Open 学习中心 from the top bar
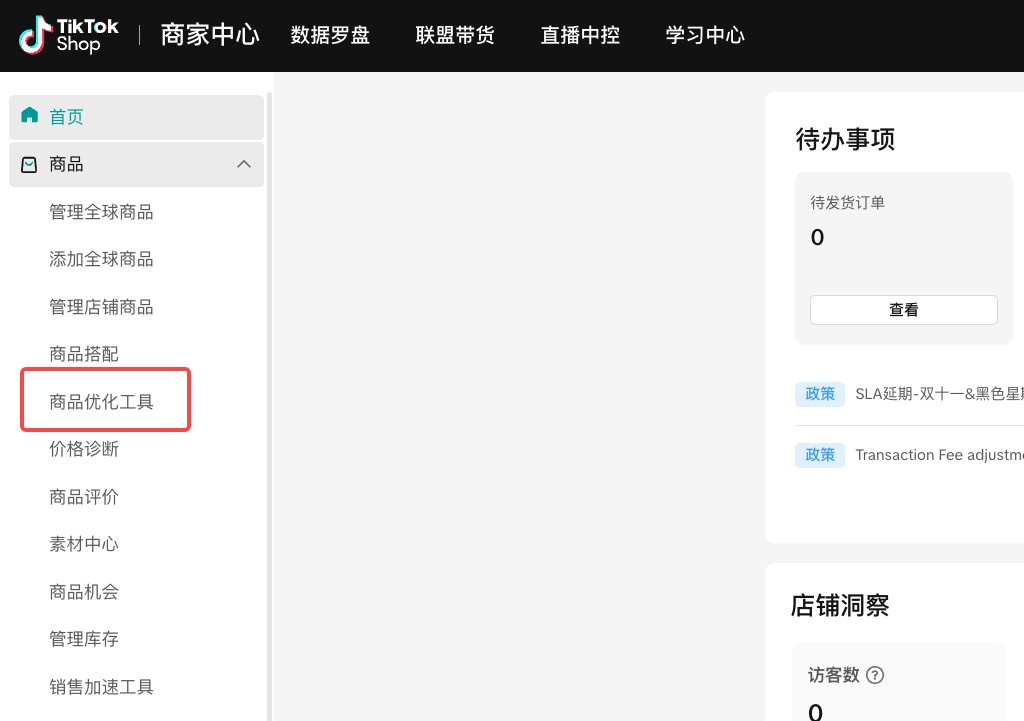Image resolution: width=1024 pixels, height=721 pixels. tap(705, 35)
